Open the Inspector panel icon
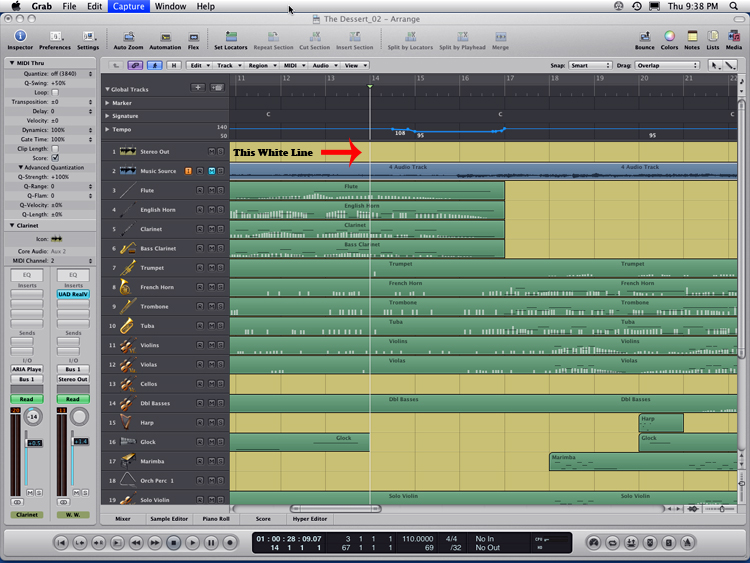750x563 pixels. (20, 36)
